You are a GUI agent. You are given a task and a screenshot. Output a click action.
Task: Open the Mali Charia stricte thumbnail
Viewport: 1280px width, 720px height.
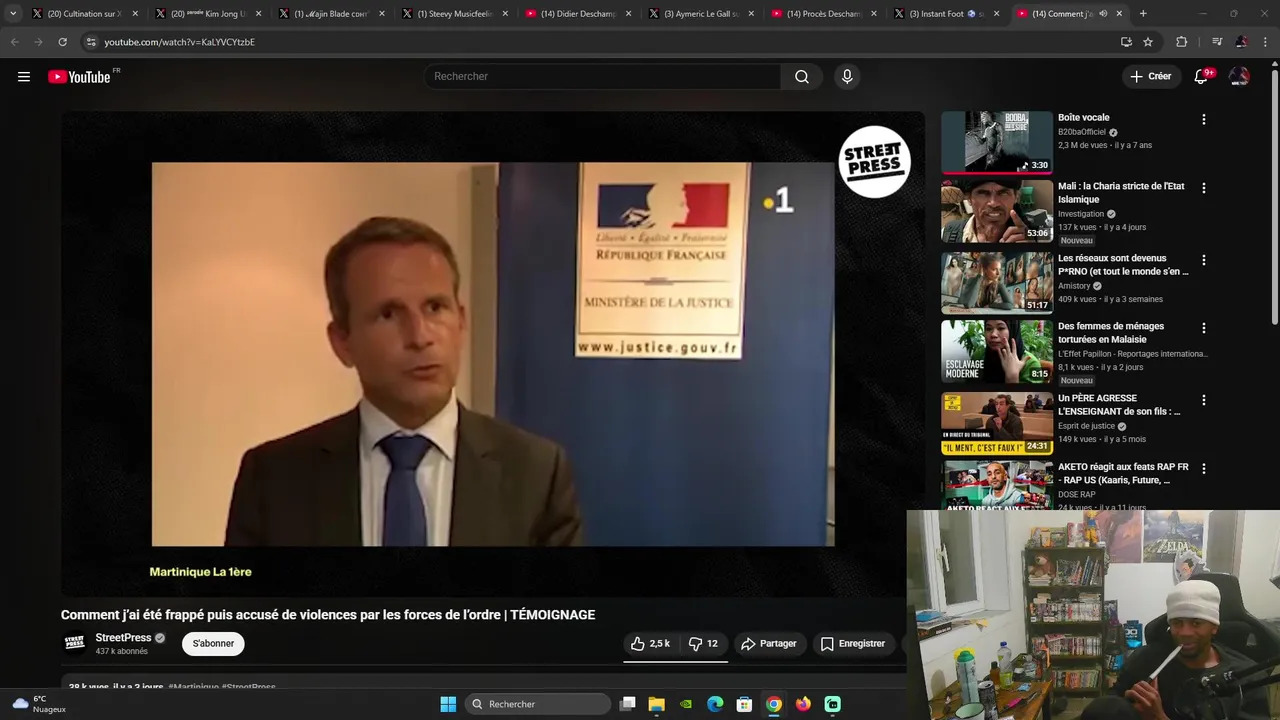pos(997,211)
